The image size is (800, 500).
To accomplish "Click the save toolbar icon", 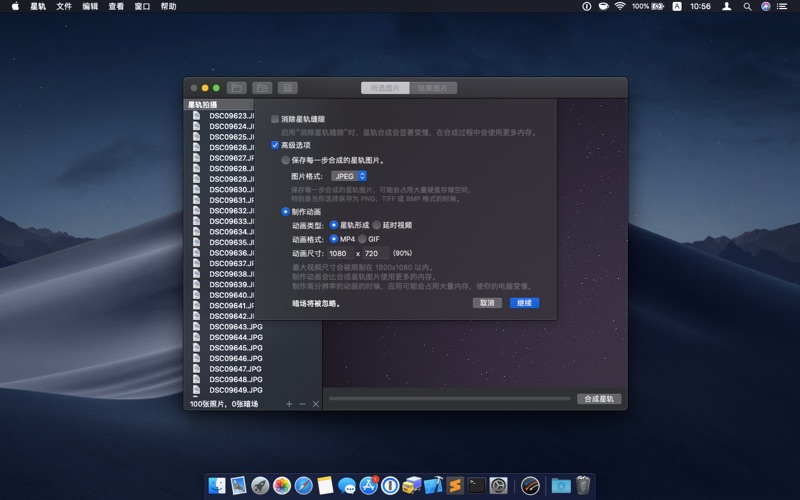I will 288,88.
